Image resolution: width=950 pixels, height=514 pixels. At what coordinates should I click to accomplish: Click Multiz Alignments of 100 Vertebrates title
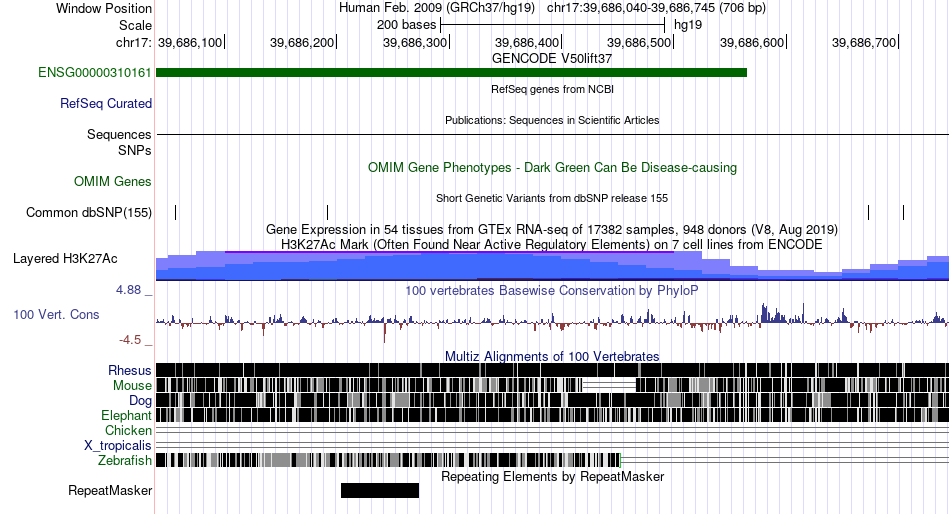552,356
